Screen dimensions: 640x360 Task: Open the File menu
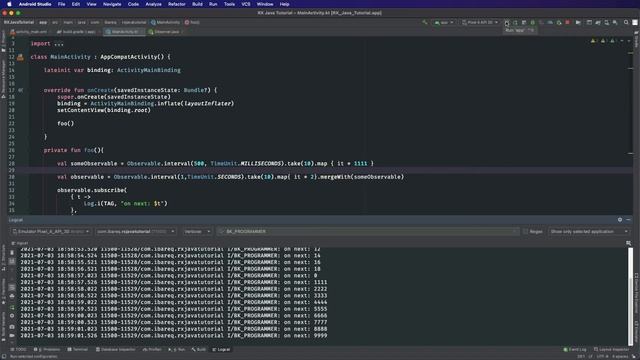coord(61,4)
